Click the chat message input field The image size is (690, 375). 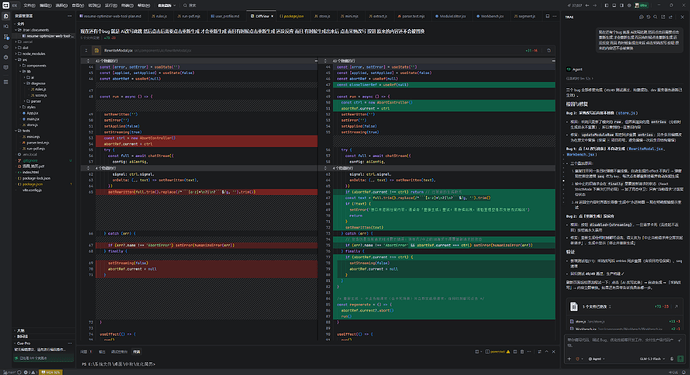click(621, 342)
